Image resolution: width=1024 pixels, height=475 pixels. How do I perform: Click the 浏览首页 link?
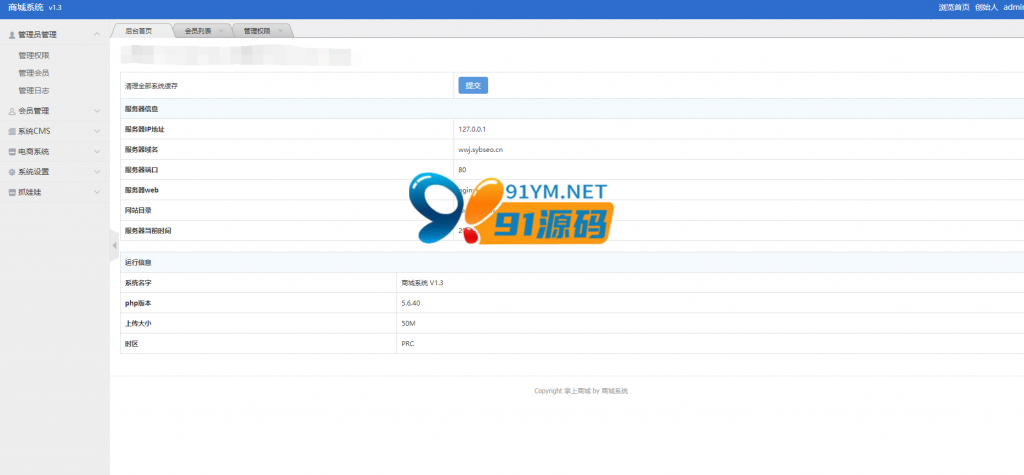click(954, 7)
